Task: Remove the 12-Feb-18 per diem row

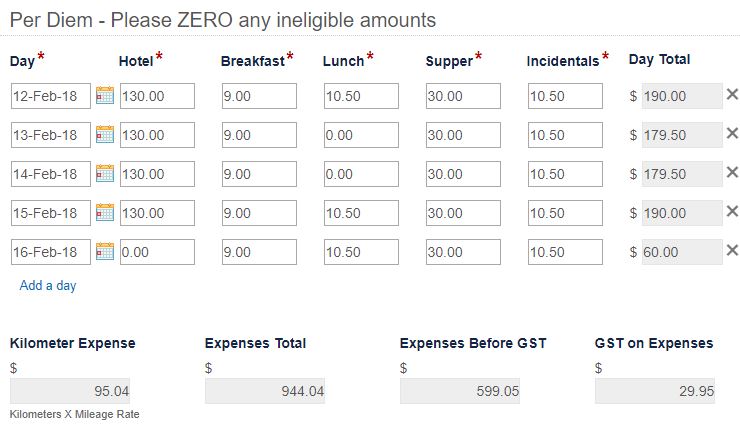Action: coord(732,94)
